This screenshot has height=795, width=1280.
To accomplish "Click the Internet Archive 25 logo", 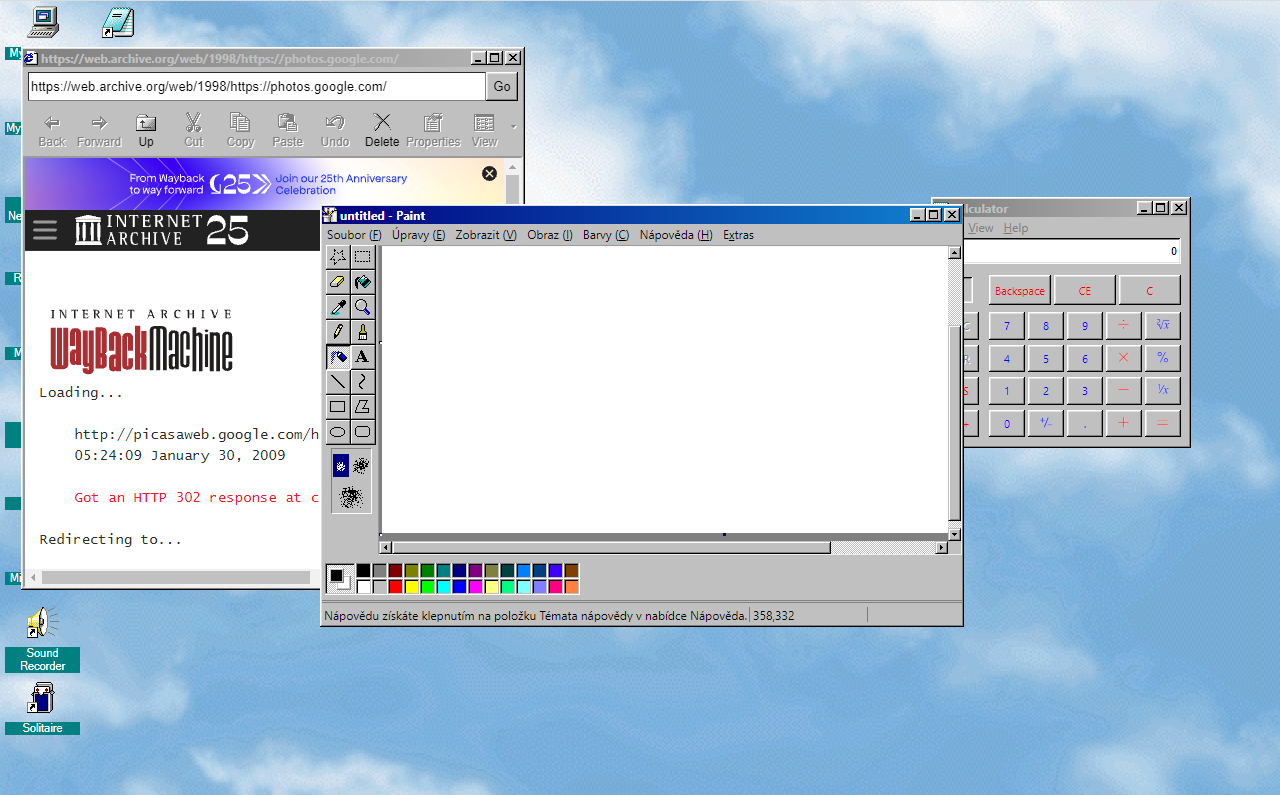I will (x=162, y=230).
